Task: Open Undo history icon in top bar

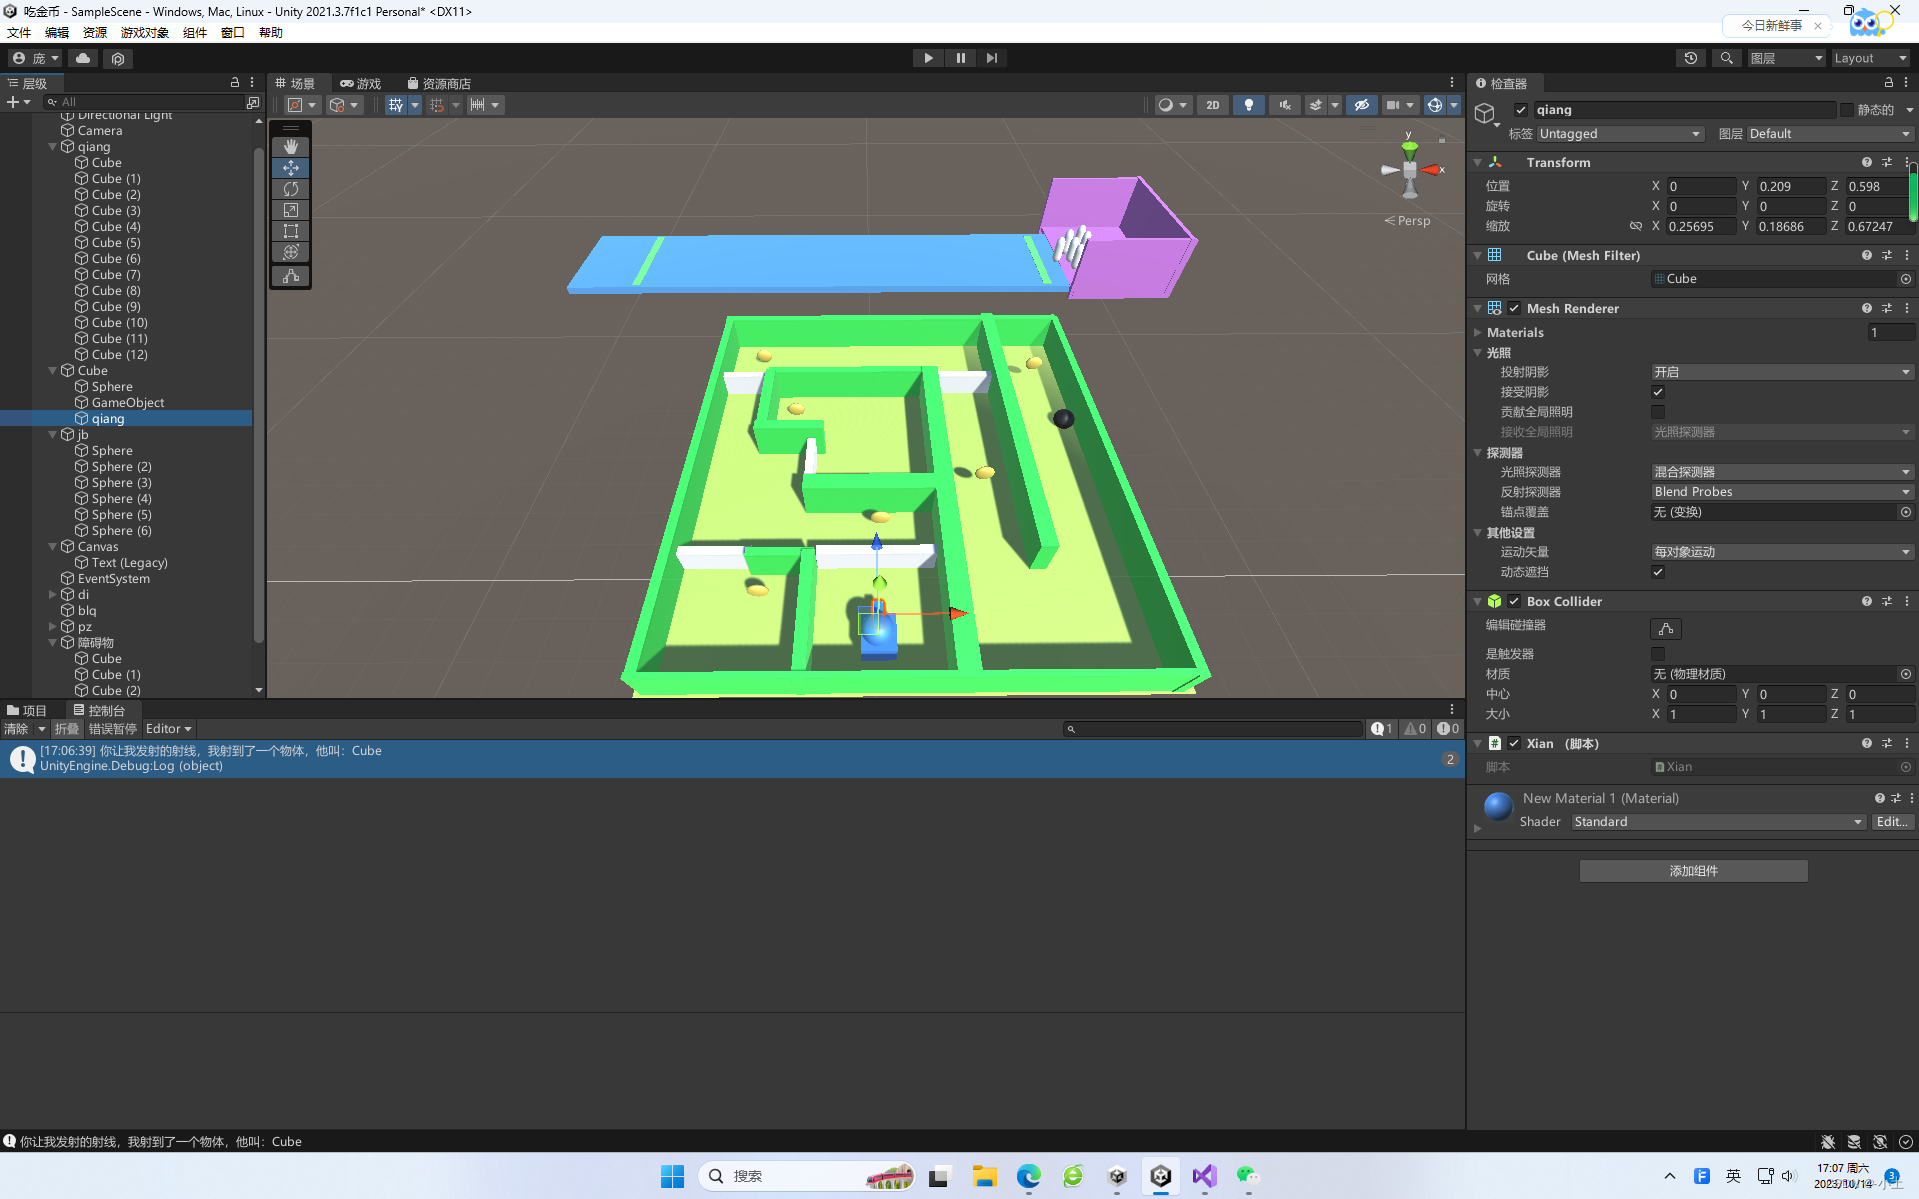Action: [1691, 58]
